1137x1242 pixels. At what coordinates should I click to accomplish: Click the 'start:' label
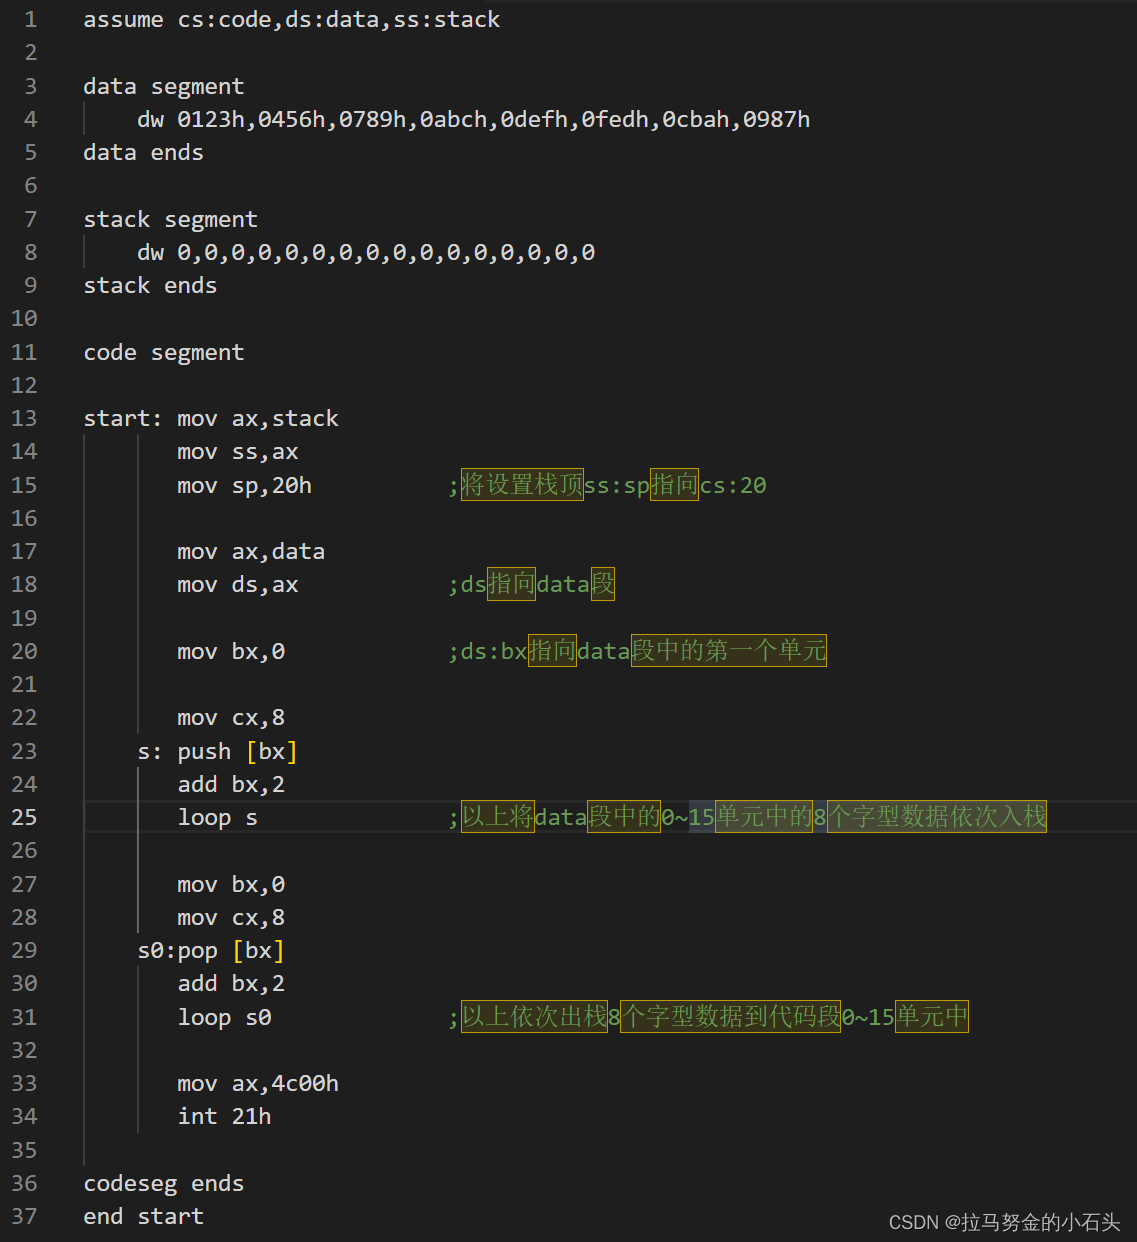pos(122,418)
